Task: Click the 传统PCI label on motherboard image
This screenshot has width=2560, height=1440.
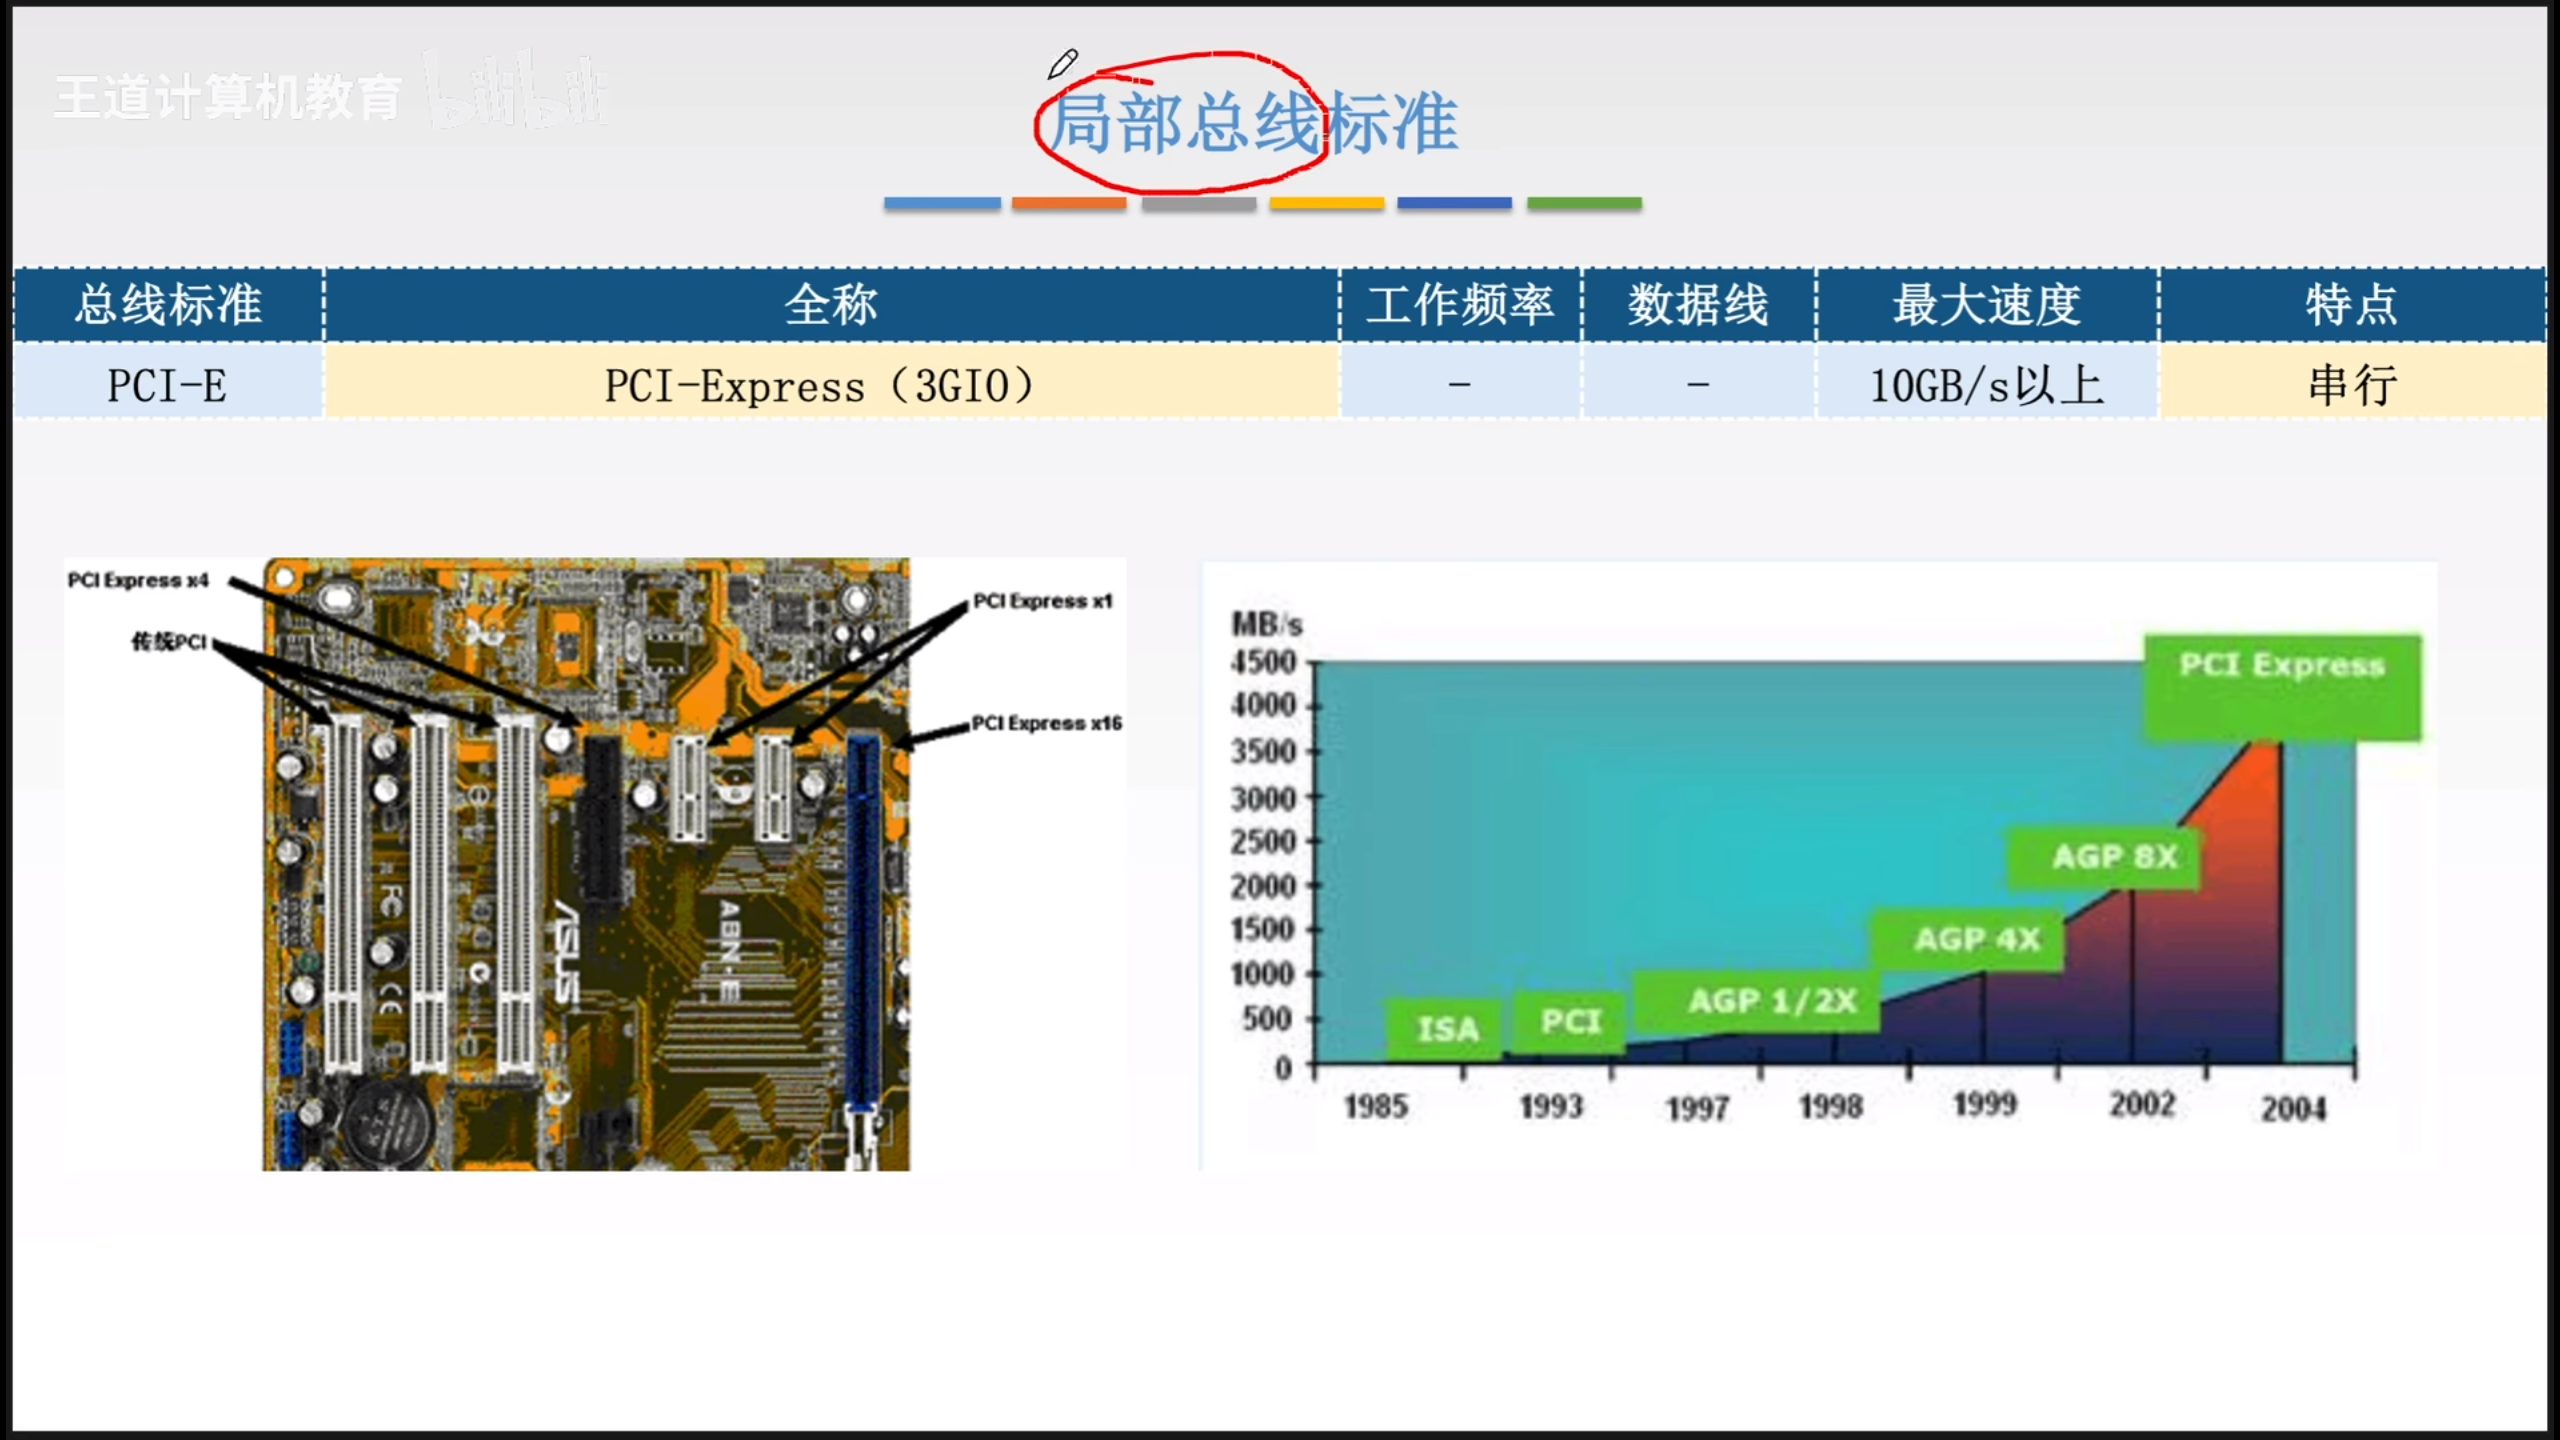Action: pos(168,641)
